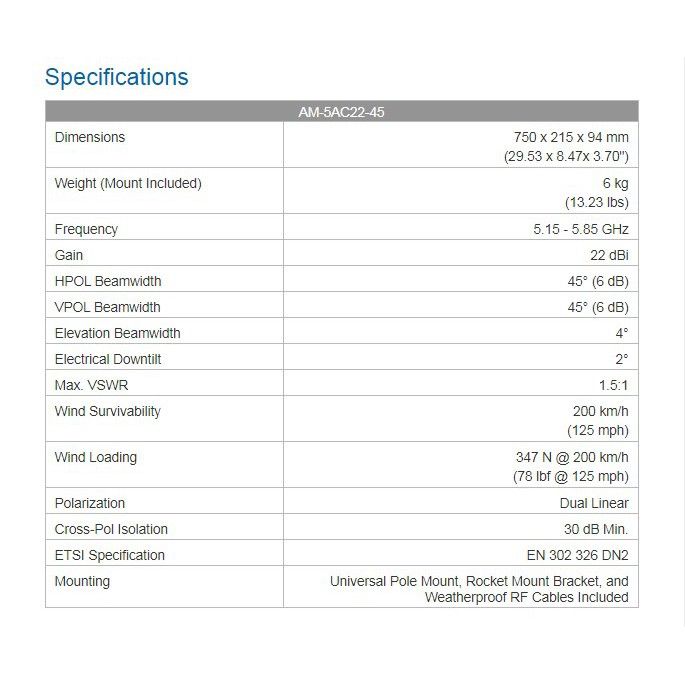This screenshot has height=685, width=685.
Task: Click the 22 dBi gain value
Action: pos(608,255)
